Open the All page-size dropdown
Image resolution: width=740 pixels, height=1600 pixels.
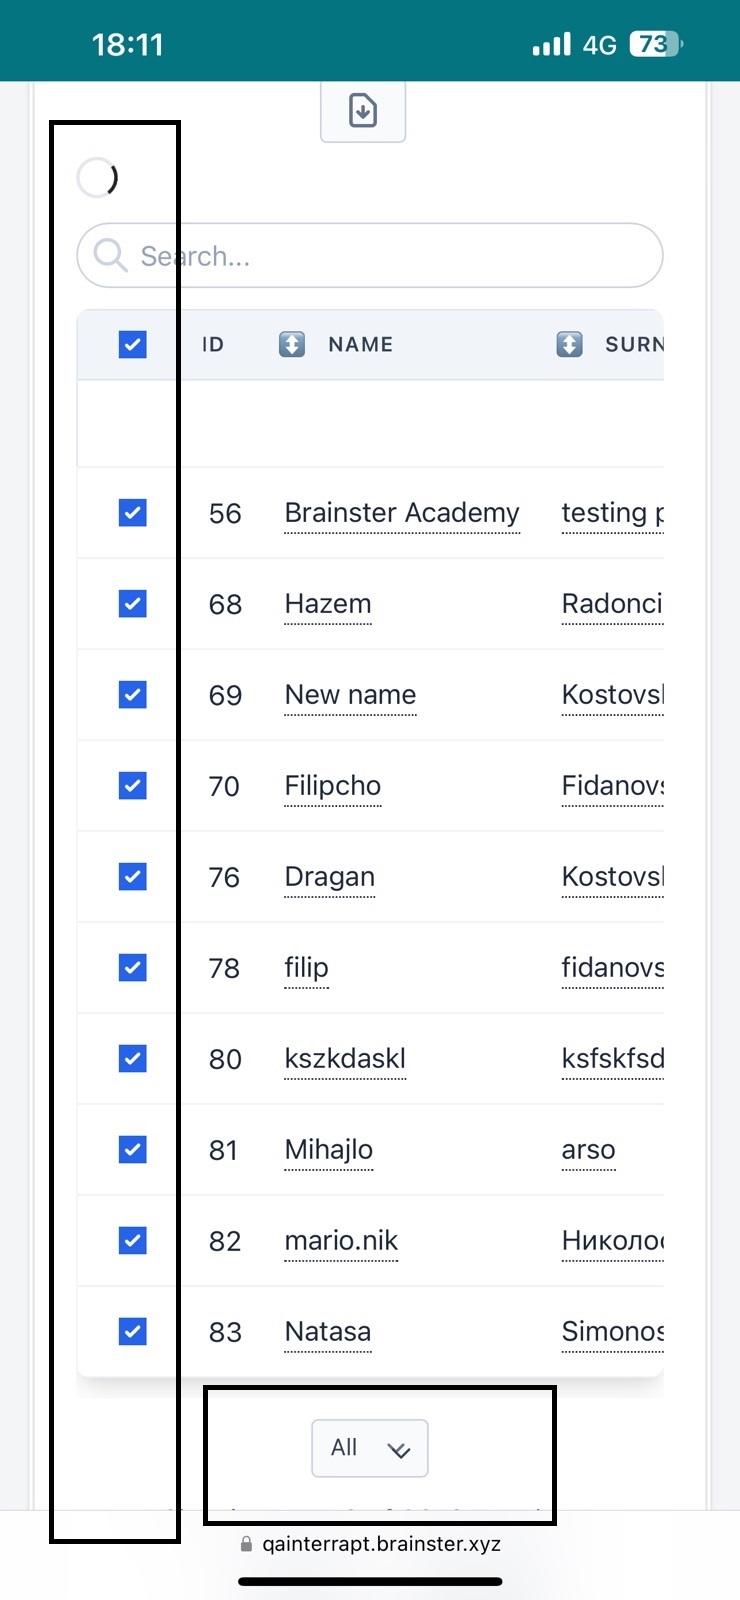click(x=369, y=1448)
